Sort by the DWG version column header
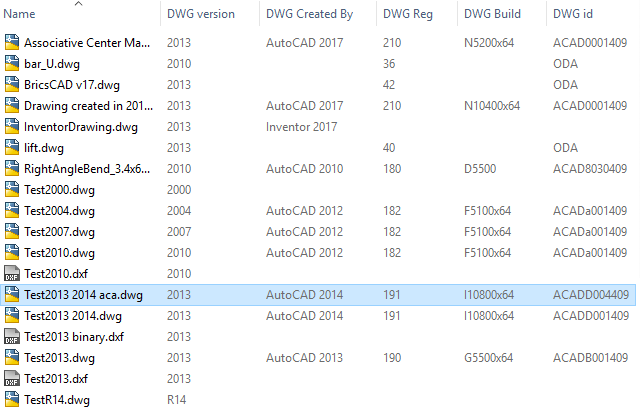This screenshot has height=410, width=640. [x=201, y=15]
